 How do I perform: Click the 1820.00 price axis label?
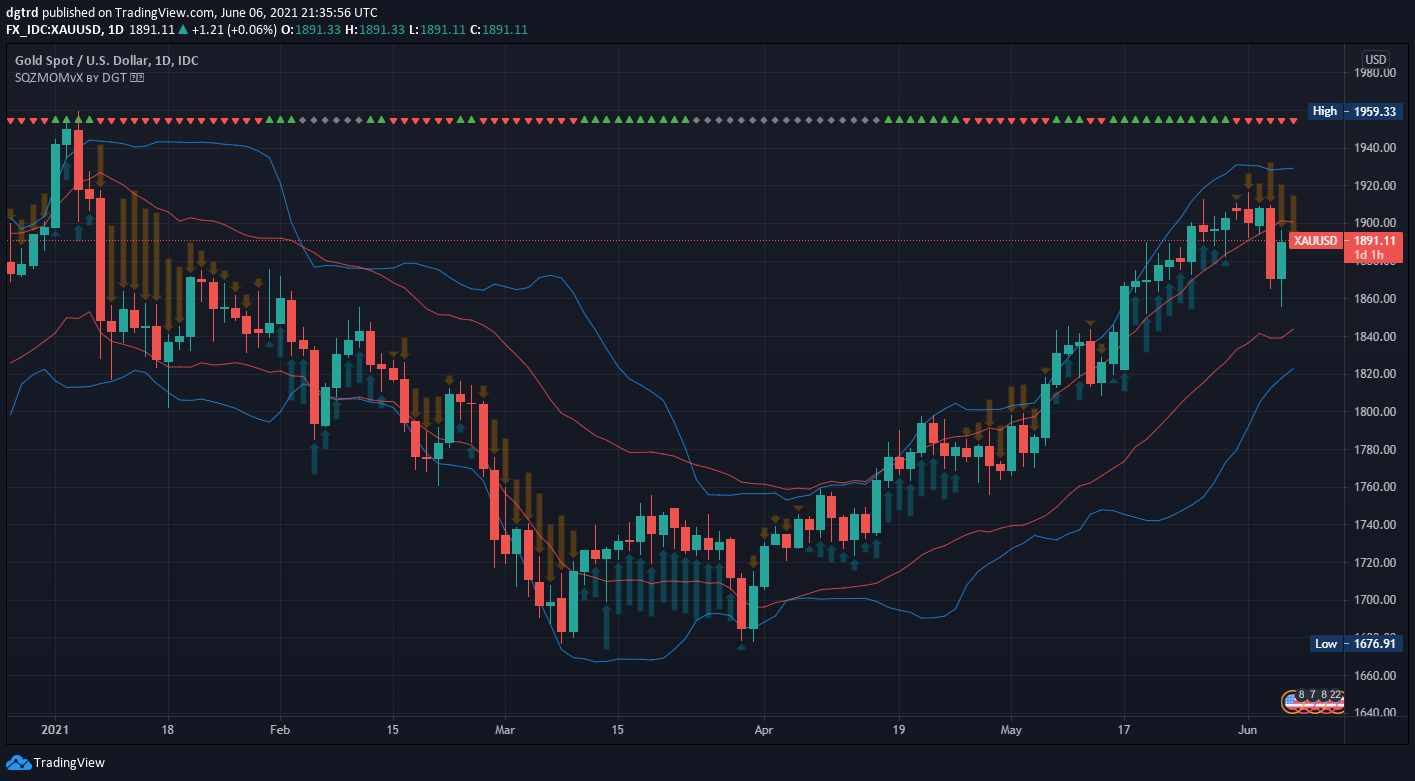[1376, 374]
